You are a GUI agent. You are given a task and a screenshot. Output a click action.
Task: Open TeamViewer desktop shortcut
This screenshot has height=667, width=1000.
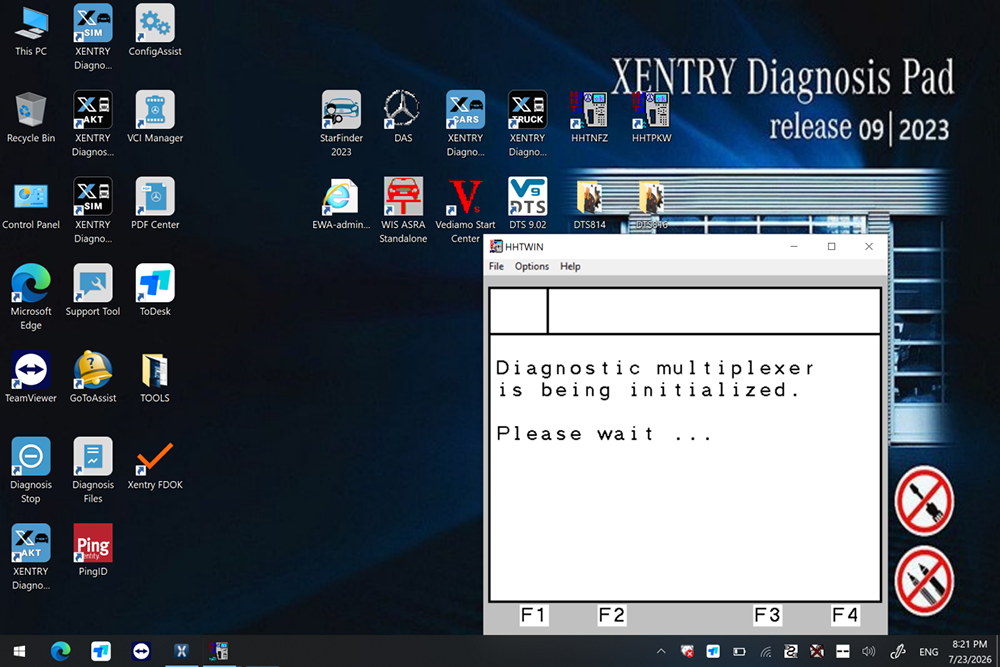click(31, 377)
